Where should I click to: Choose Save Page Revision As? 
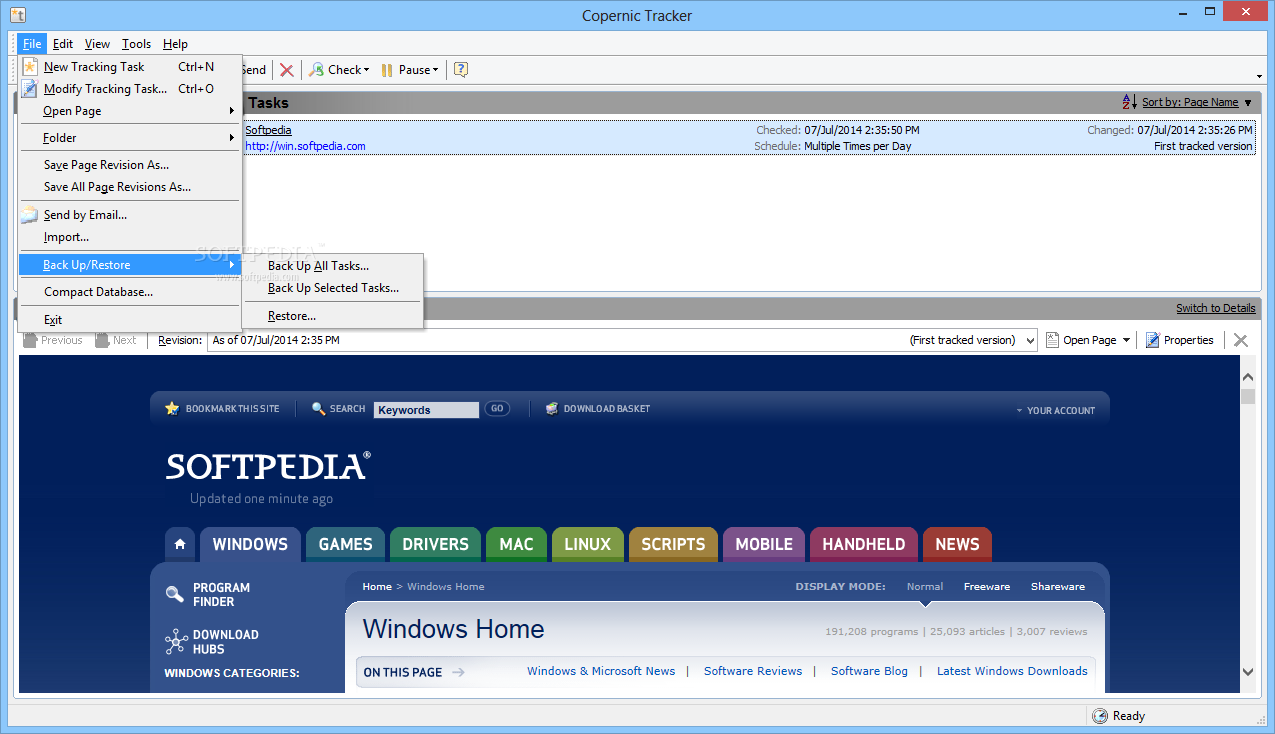pos(130,165)
